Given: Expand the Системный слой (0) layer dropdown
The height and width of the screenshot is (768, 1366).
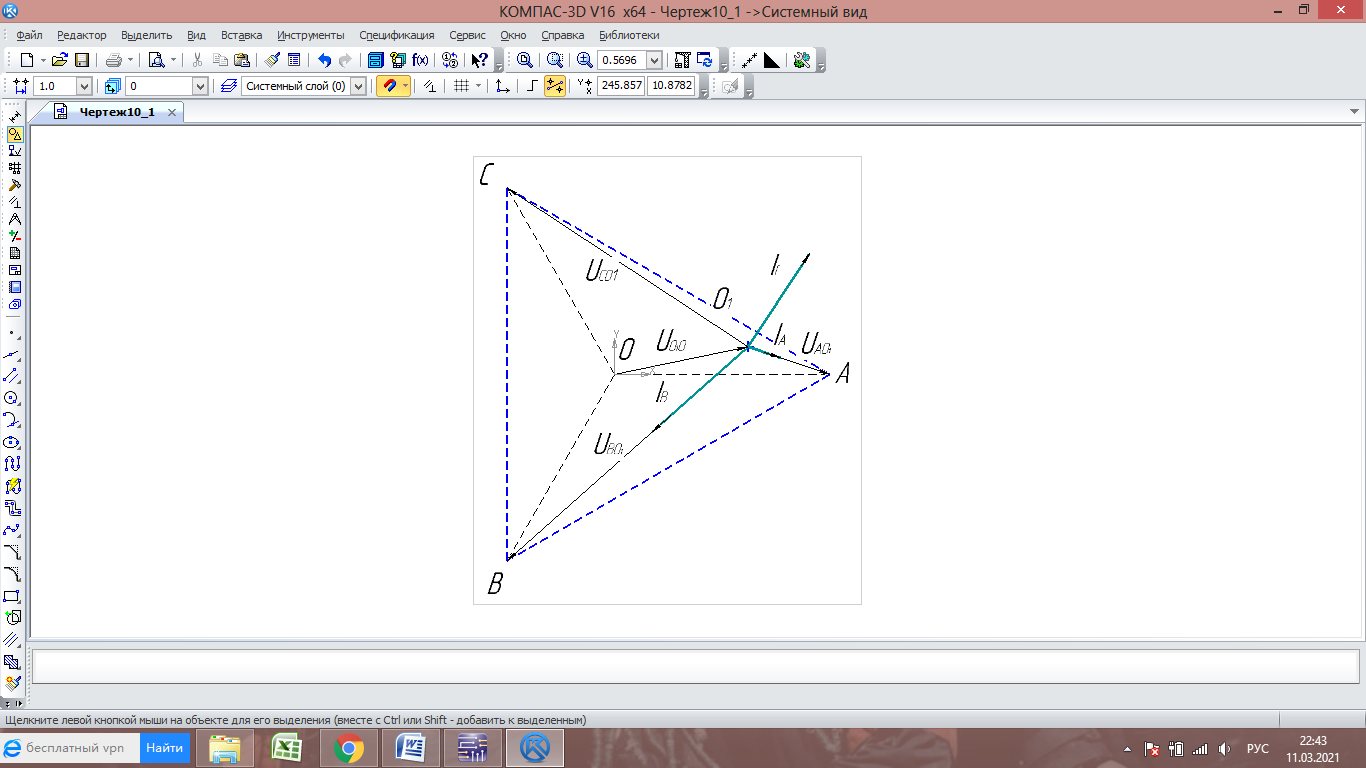Looking at the screenshot, I should [x=358, y=86].
